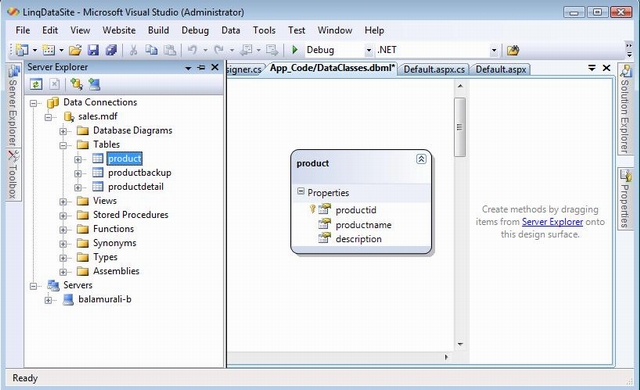Viewport: 640px width, 390px height.
Task: Save the current file with the disk icon
Action: 93,50
